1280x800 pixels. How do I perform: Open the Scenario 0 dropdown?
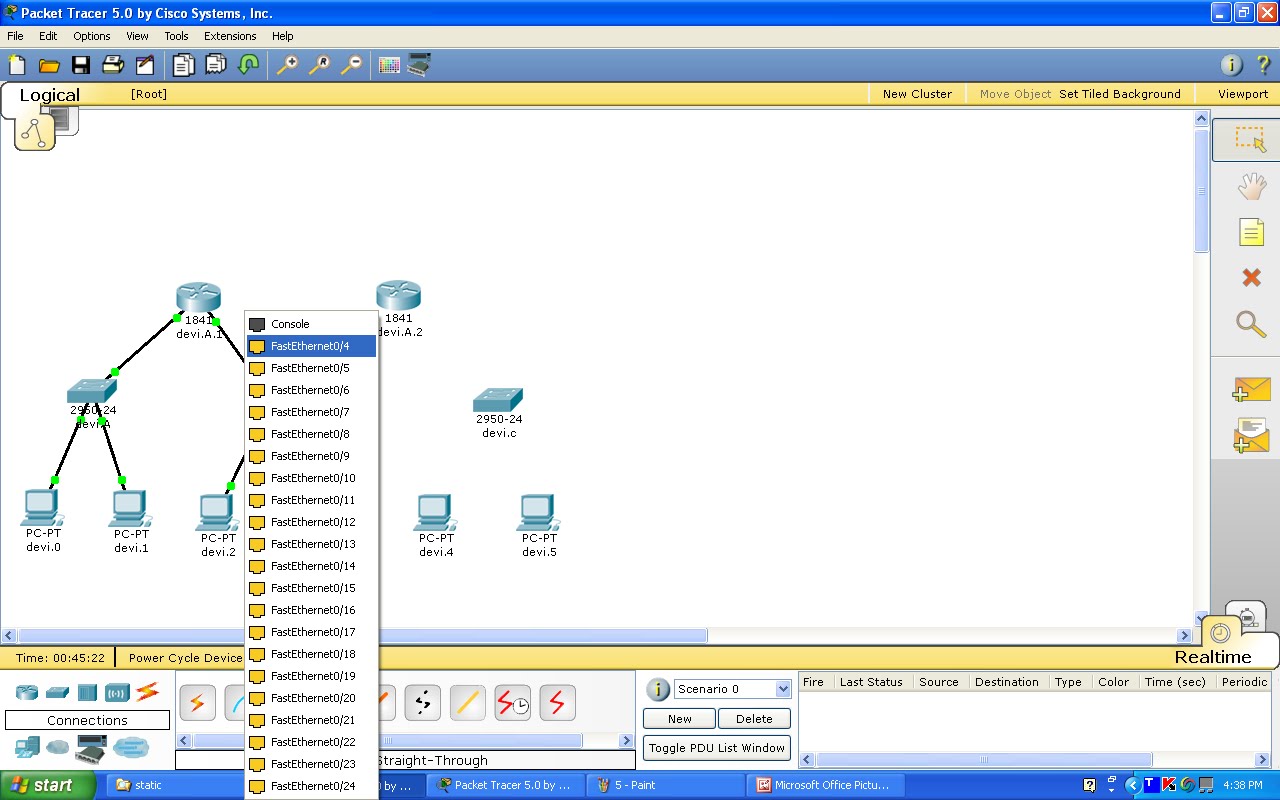[x=733, y=689]
